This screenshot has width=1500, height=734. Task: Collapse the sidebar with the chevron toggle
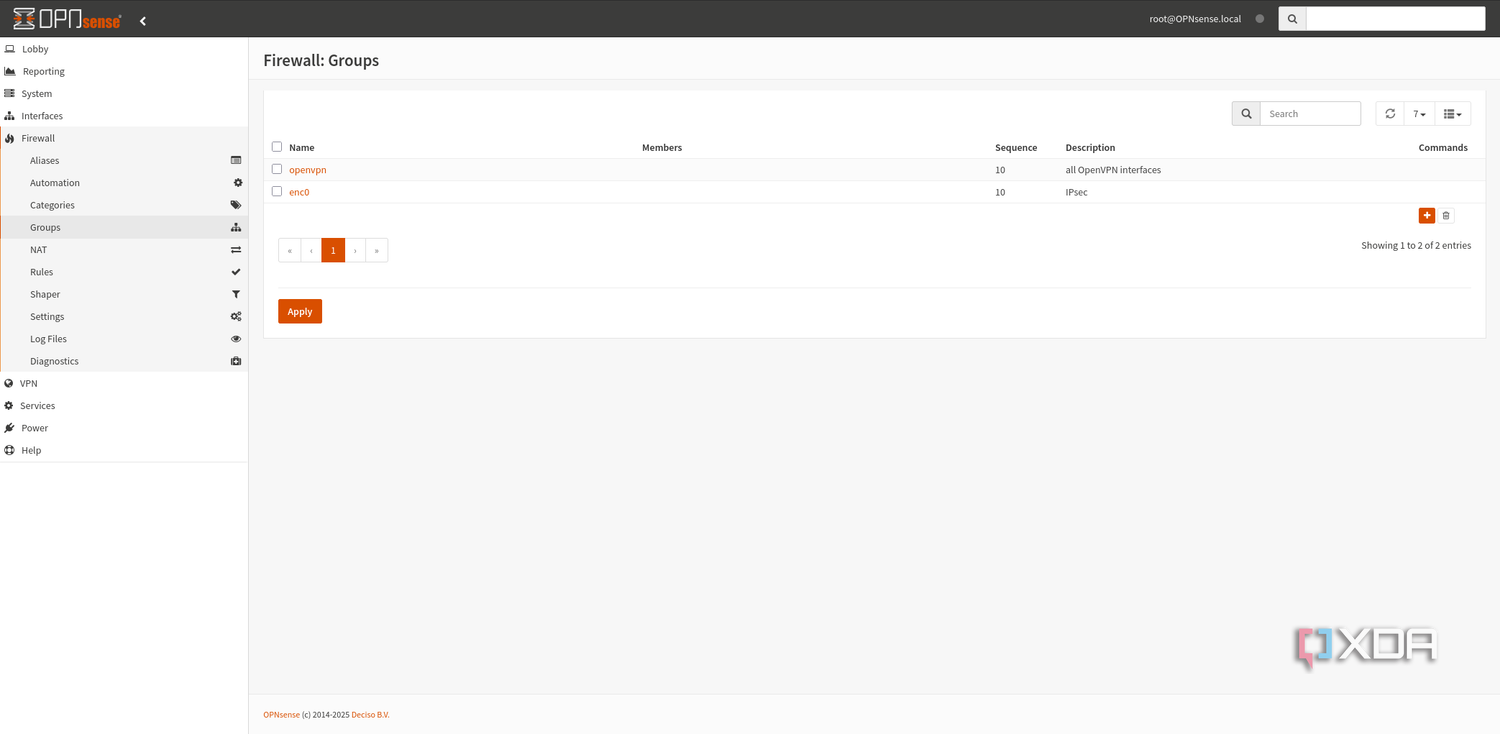coord(143,20)
